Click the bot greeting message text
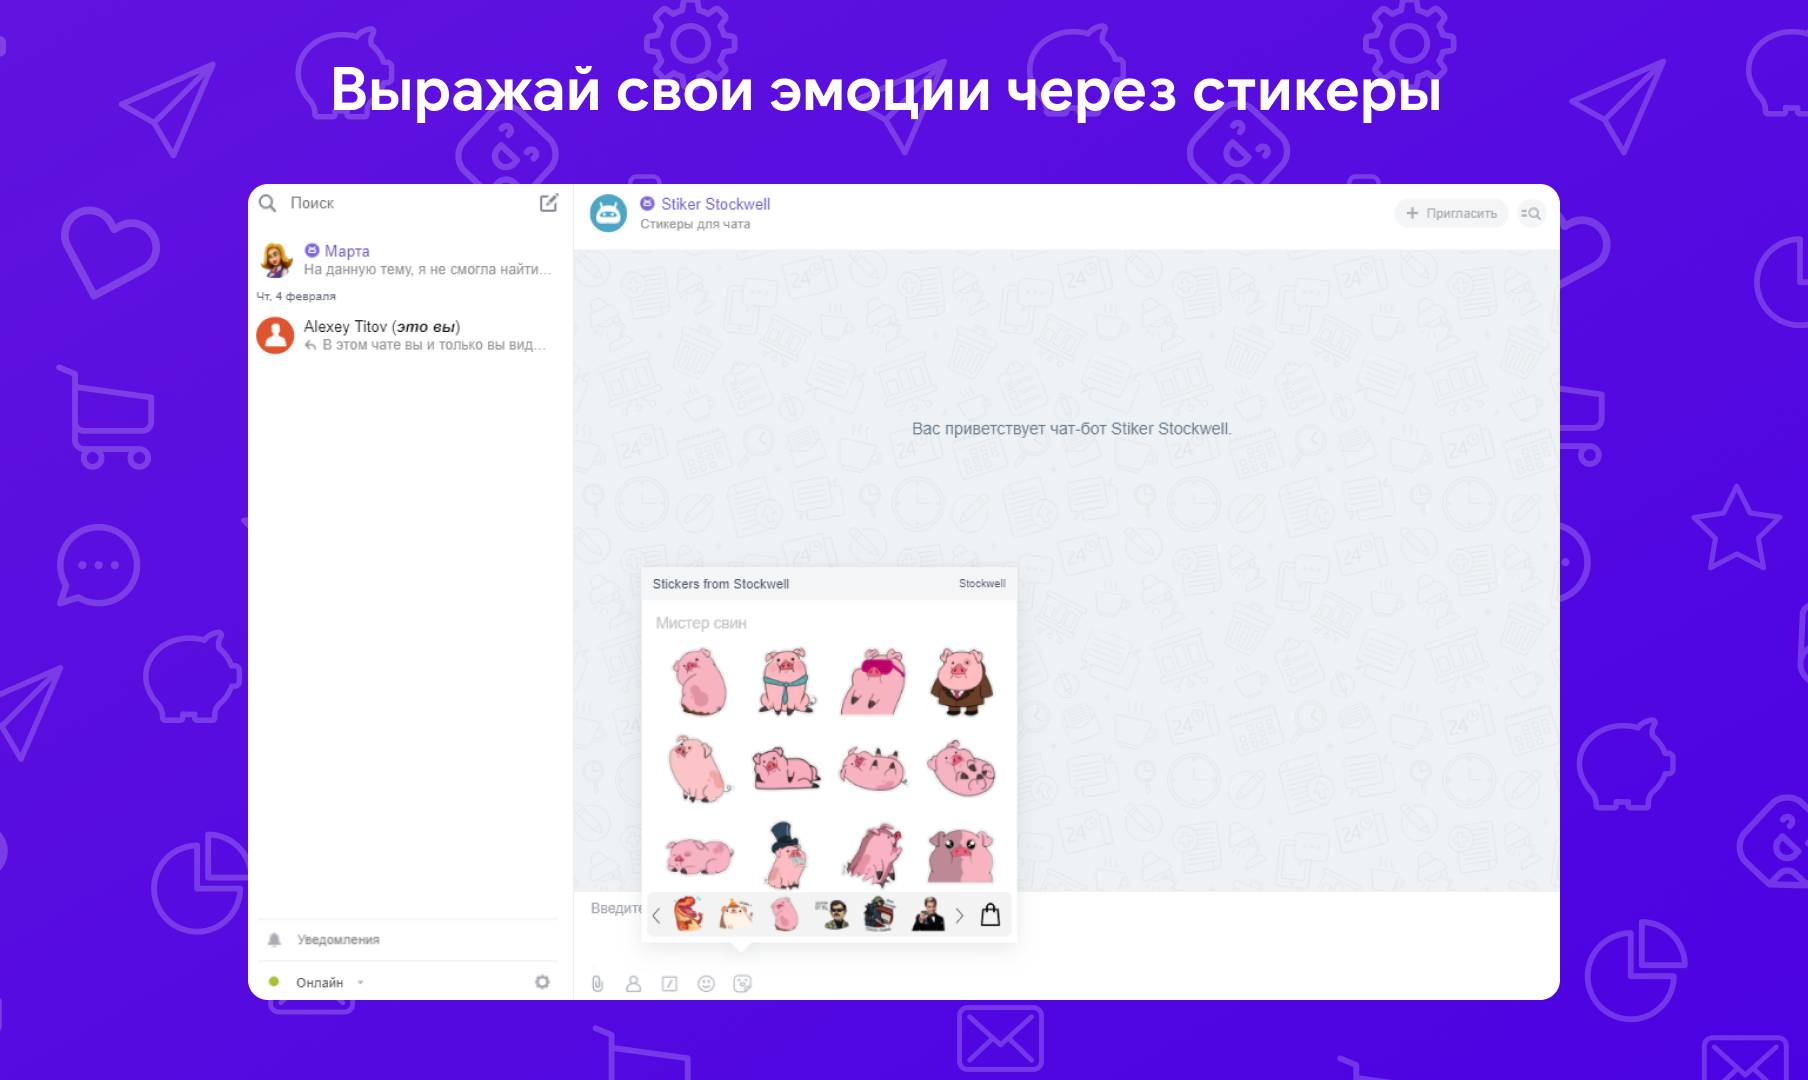 (x=1071, y=429)
